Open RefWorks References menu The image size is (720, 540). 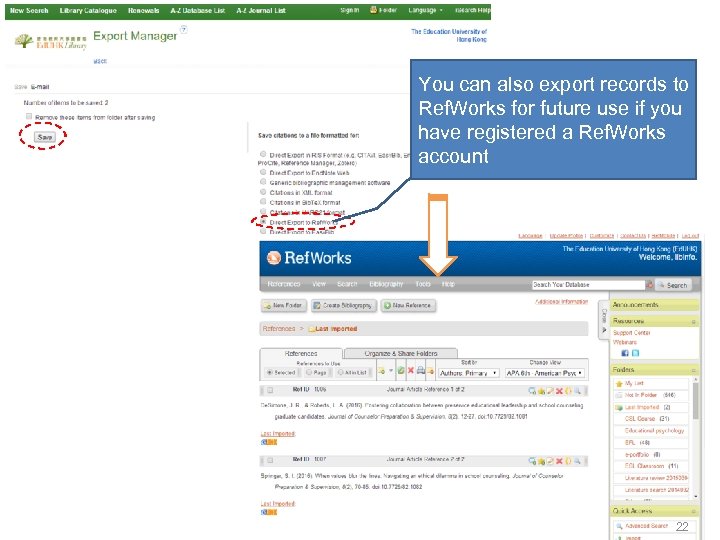[283, 284]
